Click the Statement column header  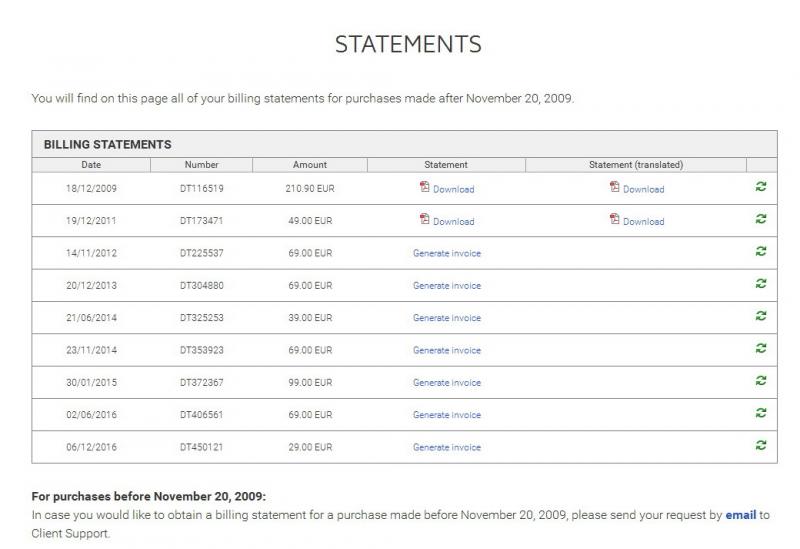point(446,165)
